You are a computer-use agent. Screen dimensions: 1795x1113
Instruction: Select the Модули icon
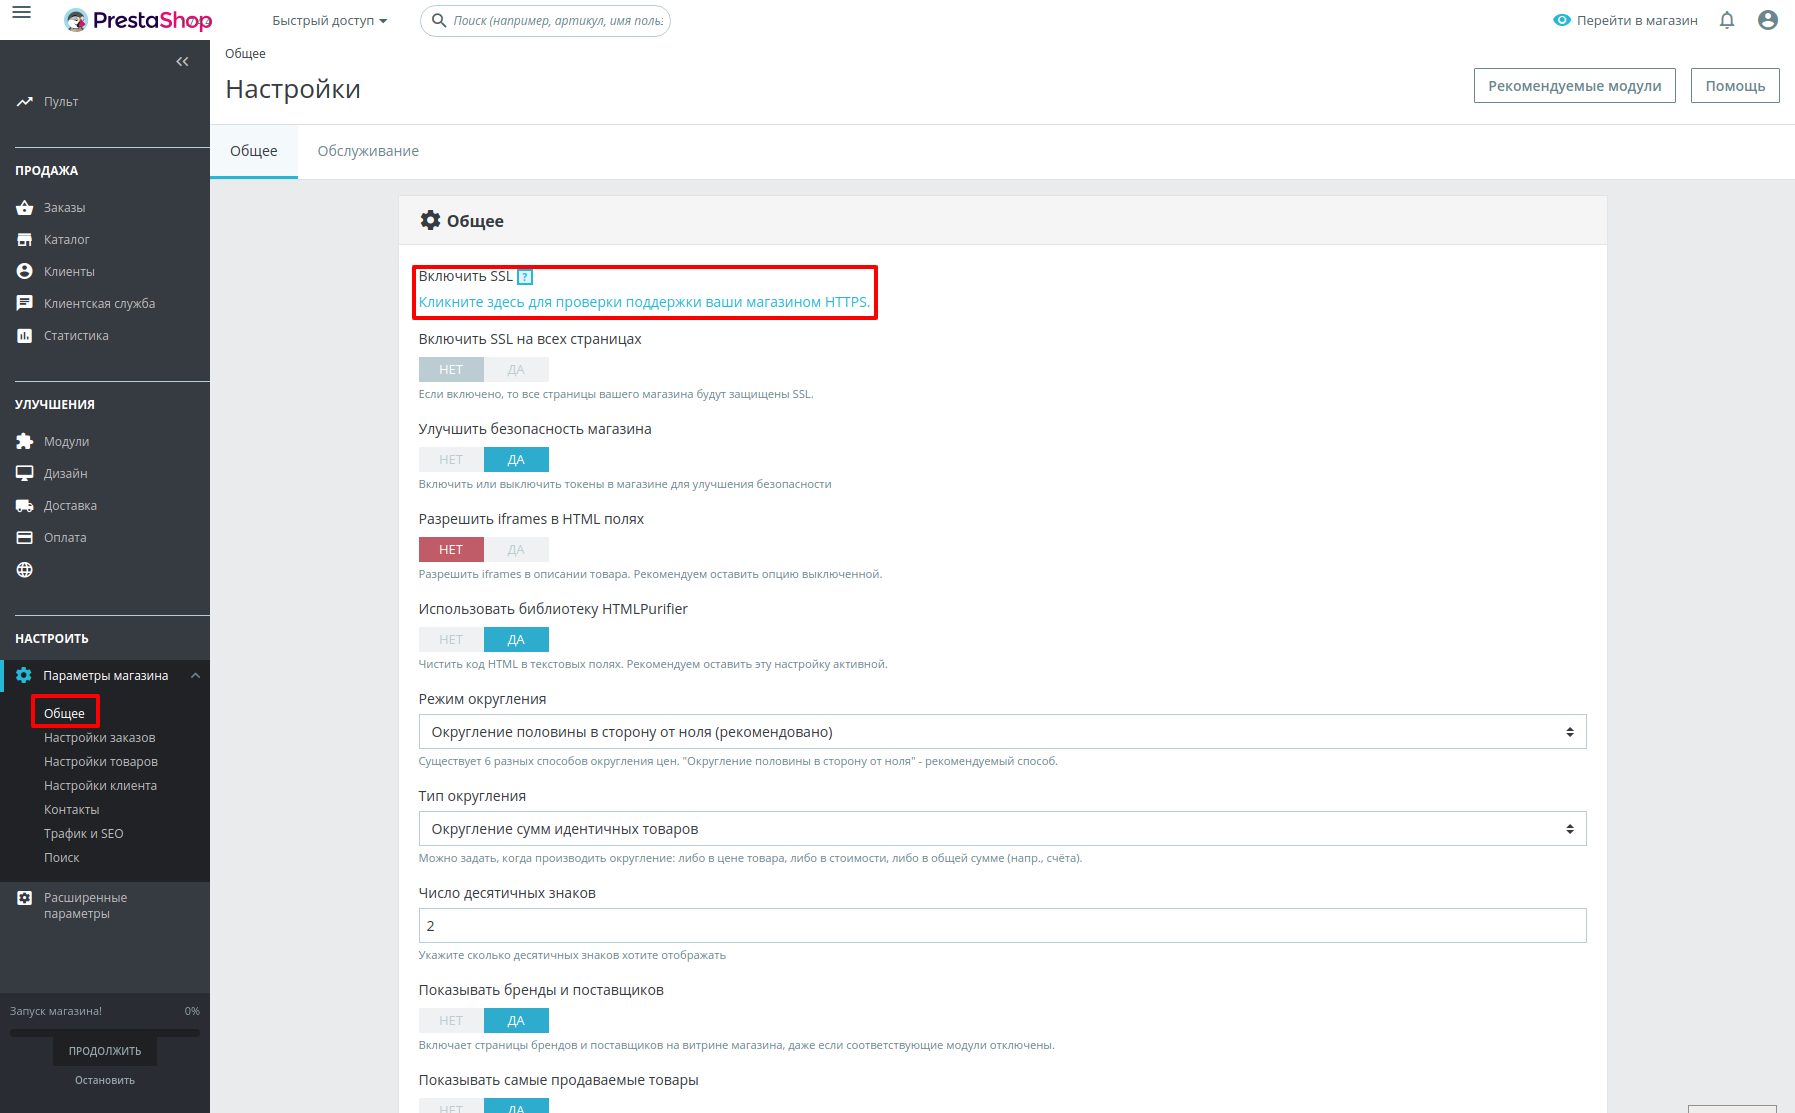coord(25,441)
